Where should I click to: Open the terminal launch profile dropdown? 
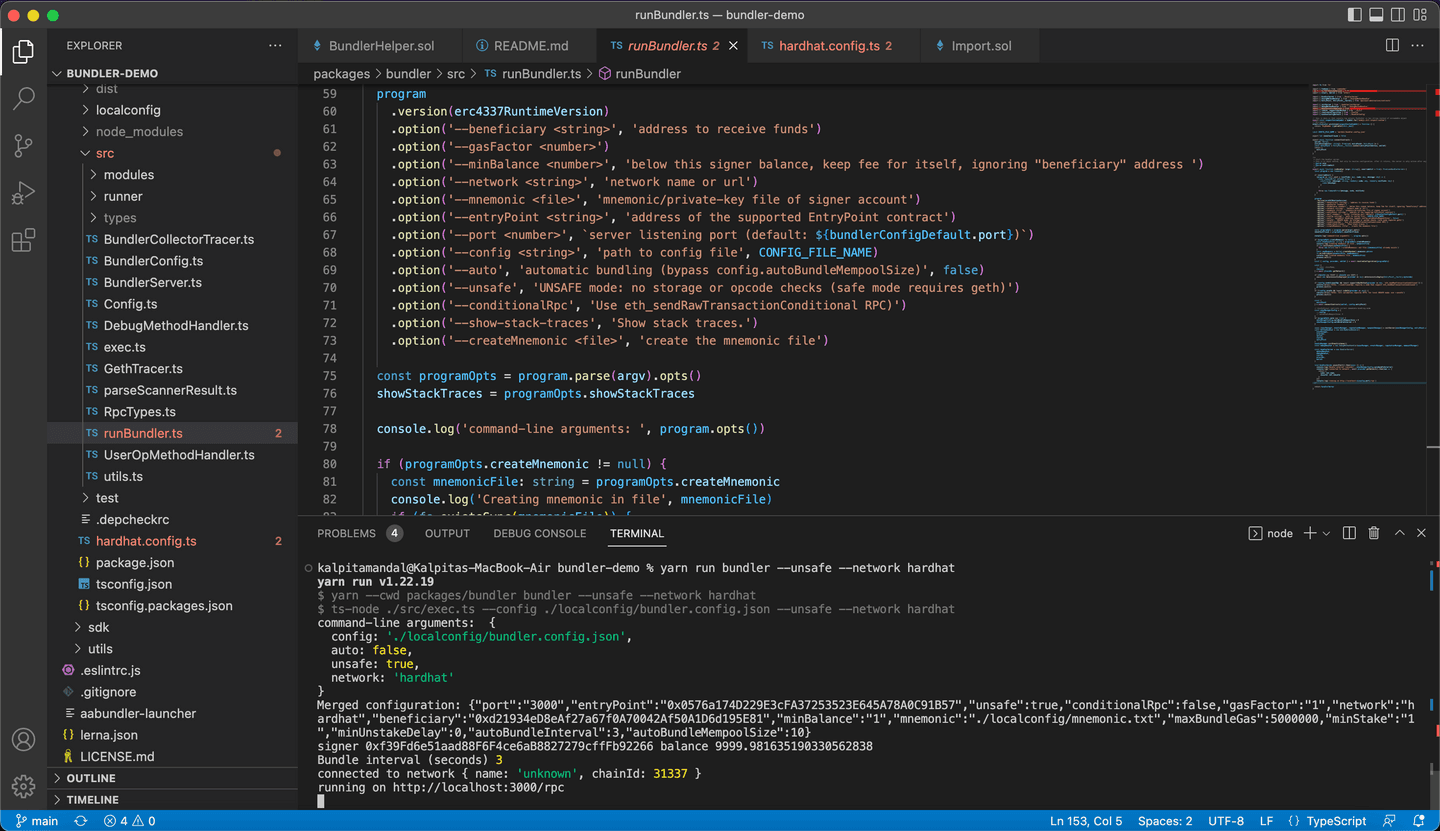(x=1327, y=533)
